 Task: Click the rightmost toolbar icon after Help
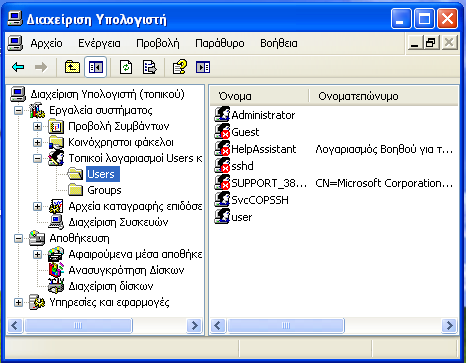point(203,67)
